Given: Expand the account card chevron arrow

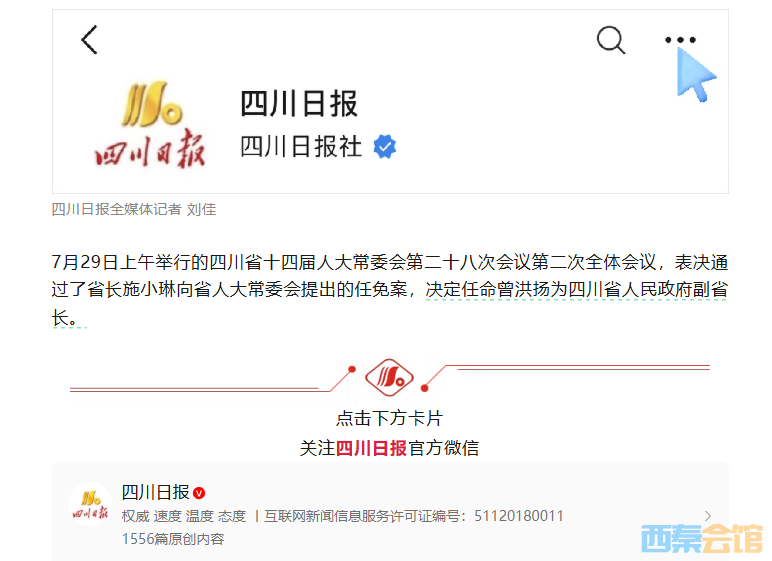Looking at the screenshot, I should (x=708, y=516).
